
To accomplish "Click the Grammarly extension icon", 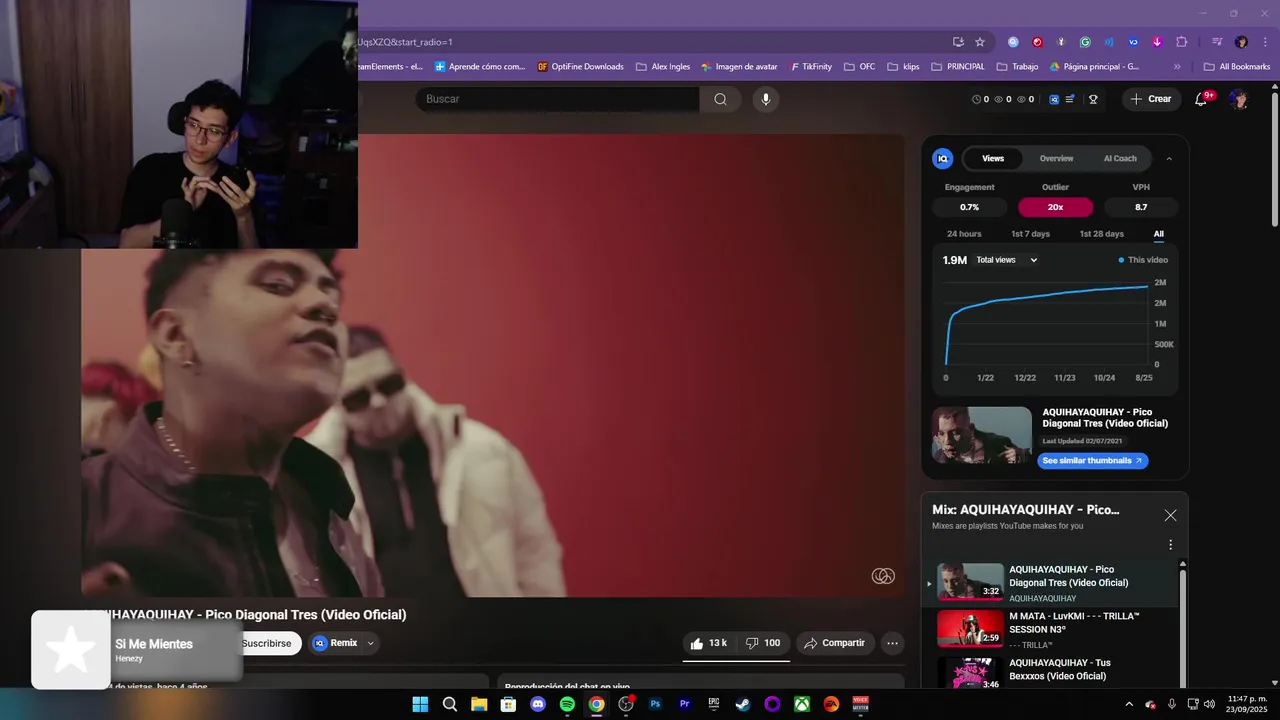I will (1085, 42).
